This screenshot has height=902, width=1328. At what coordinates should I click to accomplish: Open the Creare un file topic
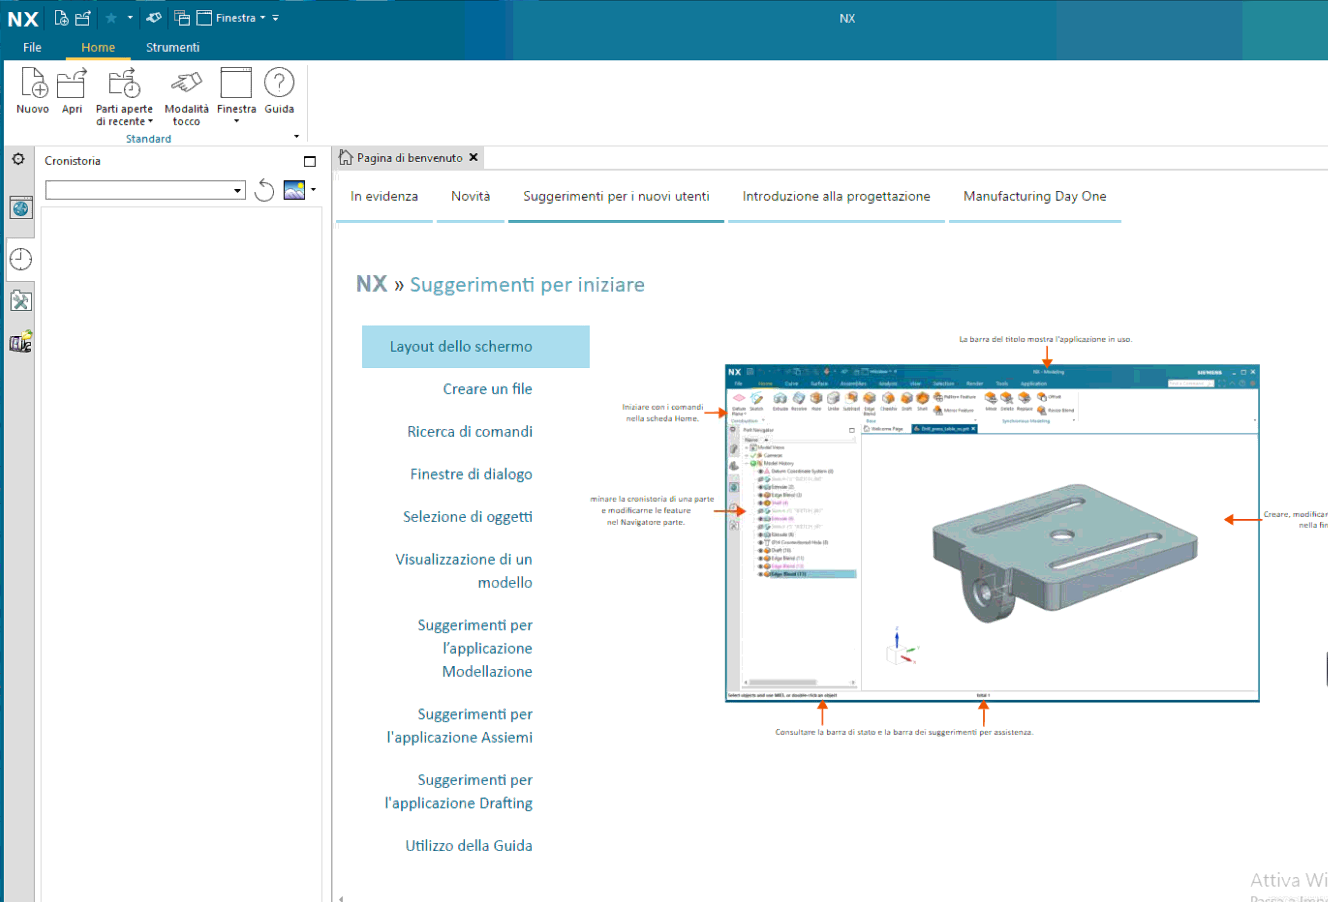tap(487, 389)
